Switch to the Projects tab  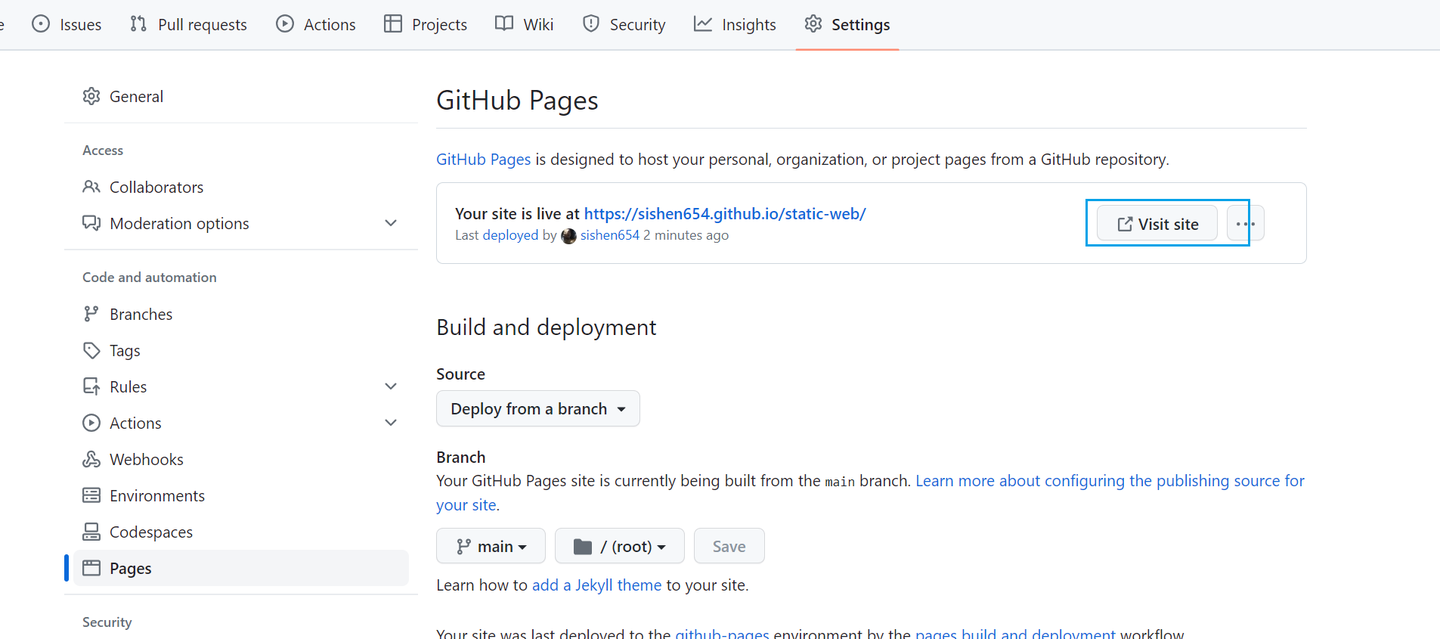pyautogui.click(x=425, y=23)
